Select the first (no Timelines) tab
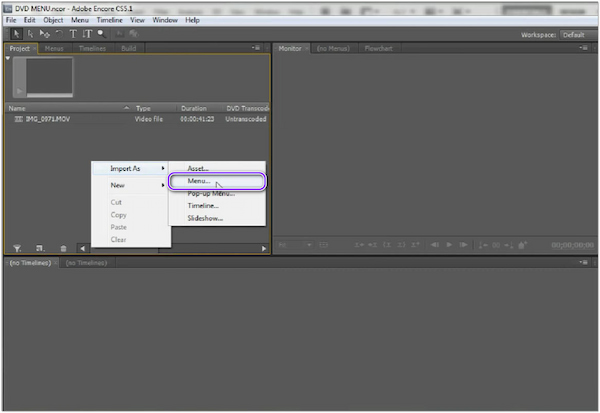Image resolution: width=600 pixels, height=413 pixels. (x=30, y=263)
